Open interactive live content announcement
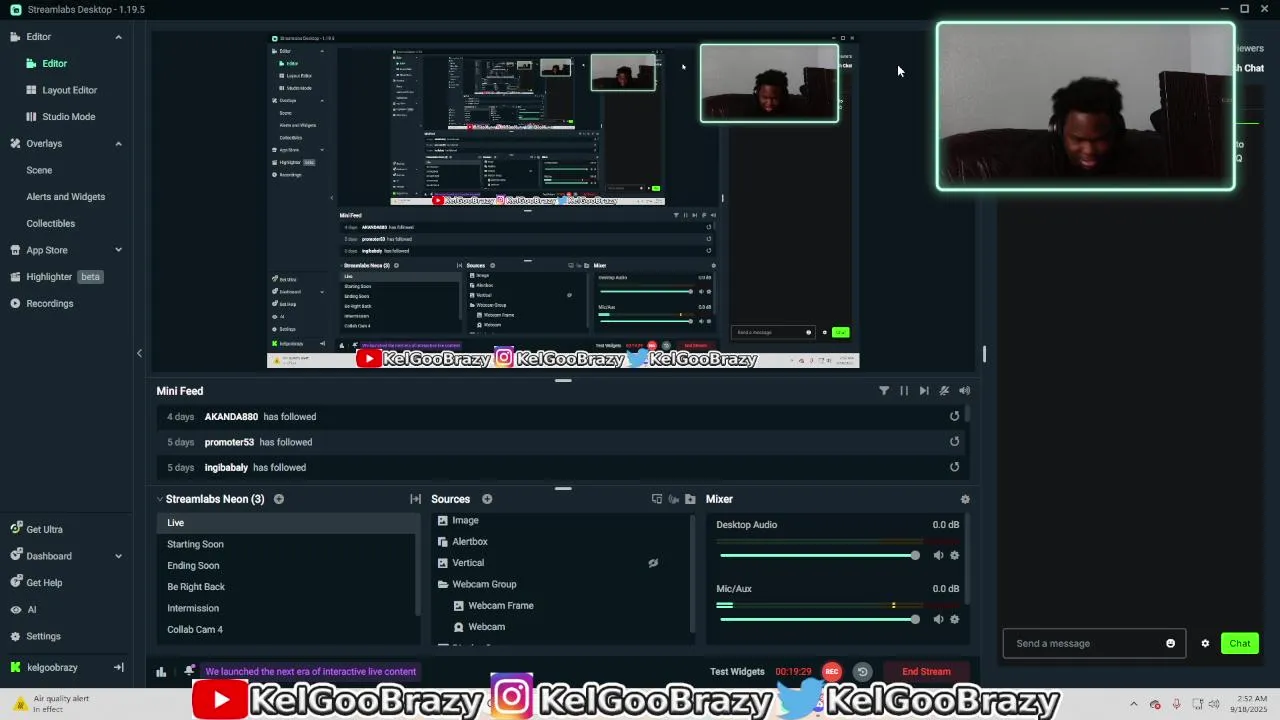The height and width of the screenshot is (720, 1280). point(310,672)
